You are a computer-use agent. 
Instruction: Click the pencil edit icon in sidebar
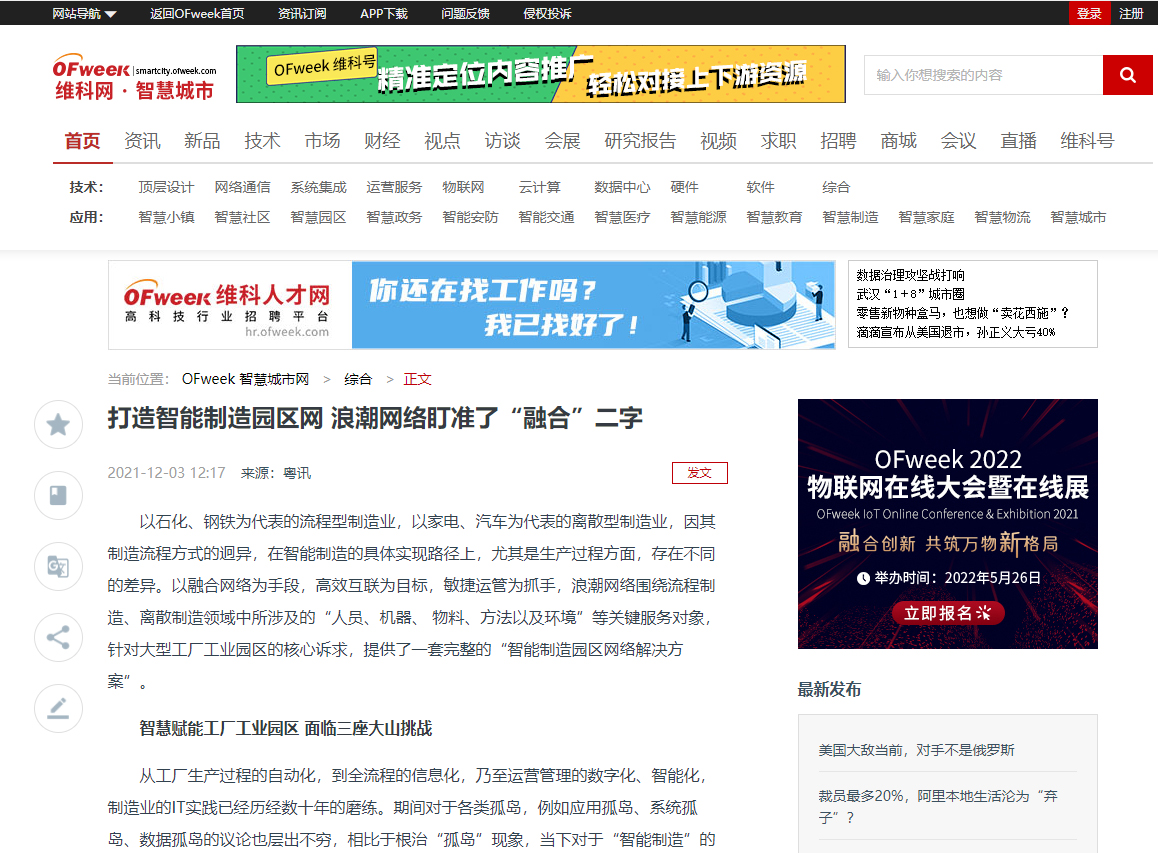click(58, 709)
